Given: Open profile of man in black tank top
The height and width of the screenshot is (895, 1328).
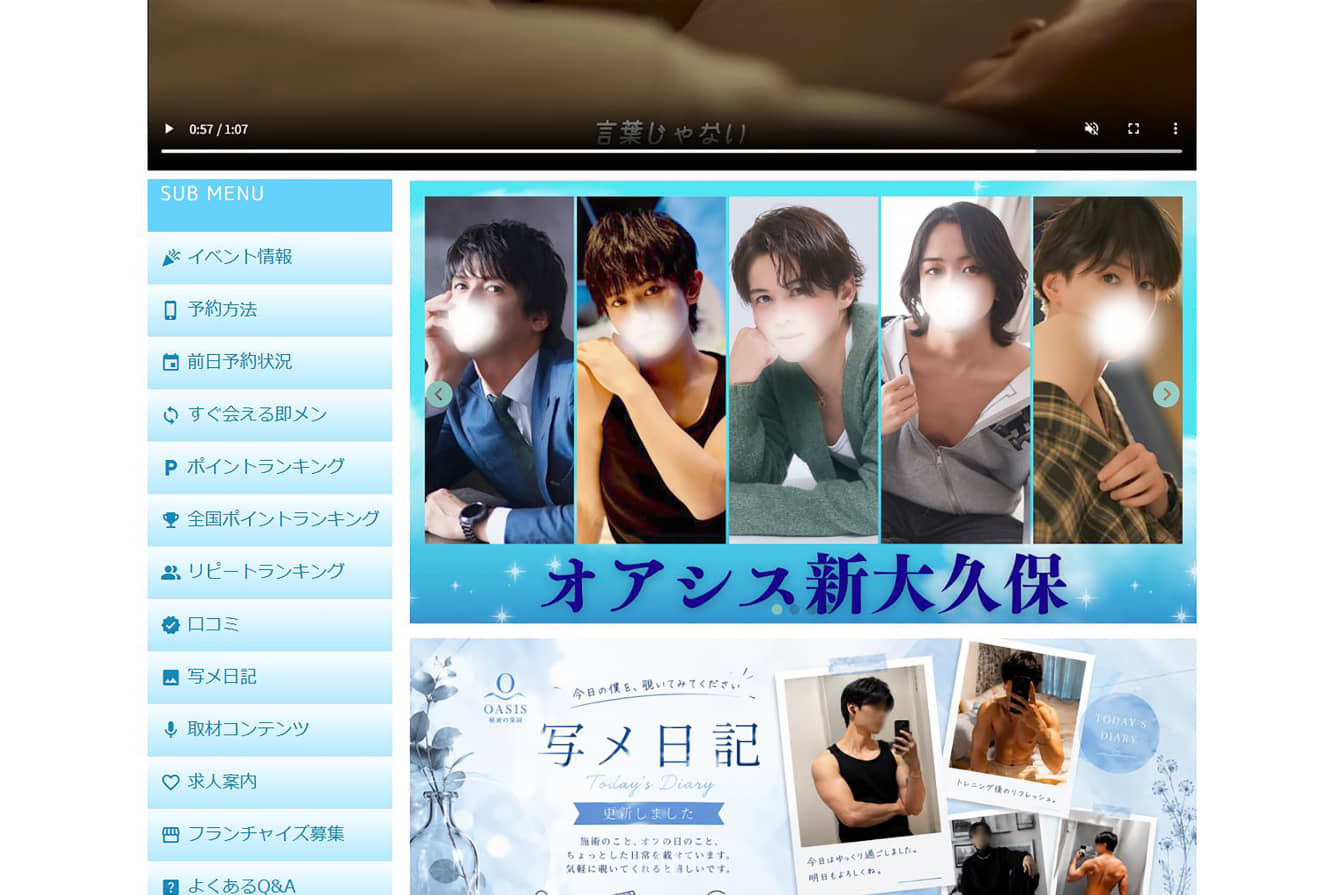Looking at the screenshot, I should point(651,370).
